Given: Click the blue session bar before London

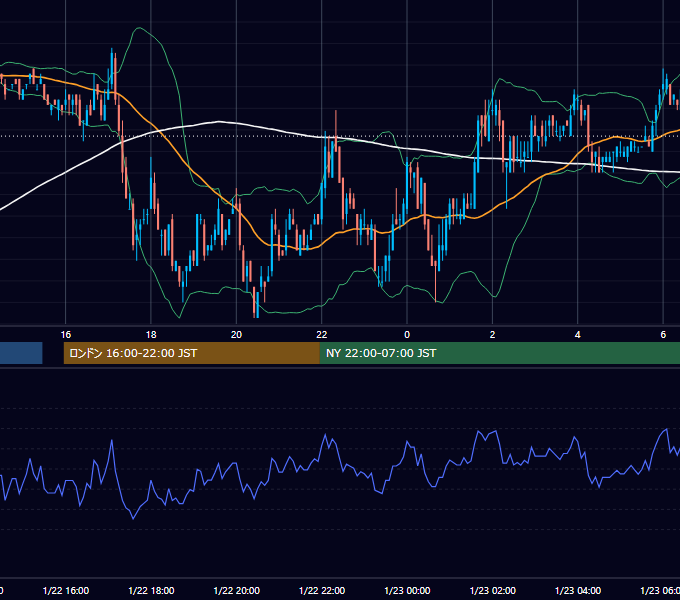Looking at the screenshot, I should click(21, 353).
